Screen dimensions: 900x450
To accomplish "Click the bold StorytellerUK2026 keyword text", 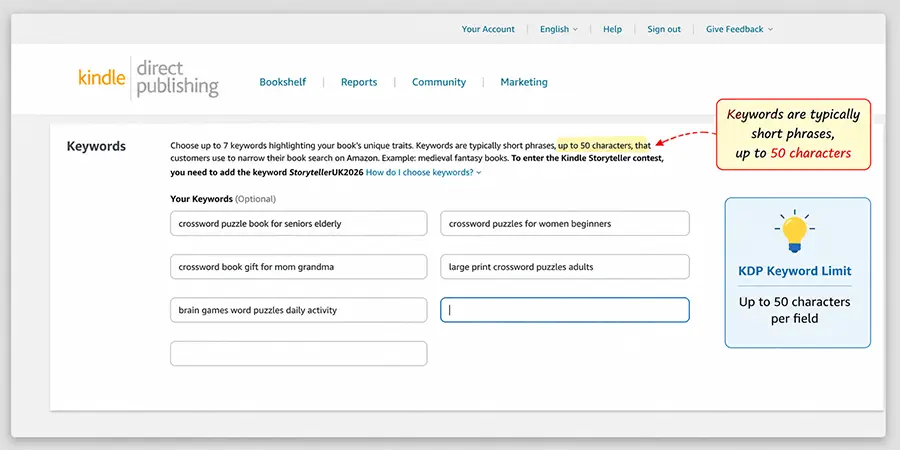I will [x=326, y=172].
